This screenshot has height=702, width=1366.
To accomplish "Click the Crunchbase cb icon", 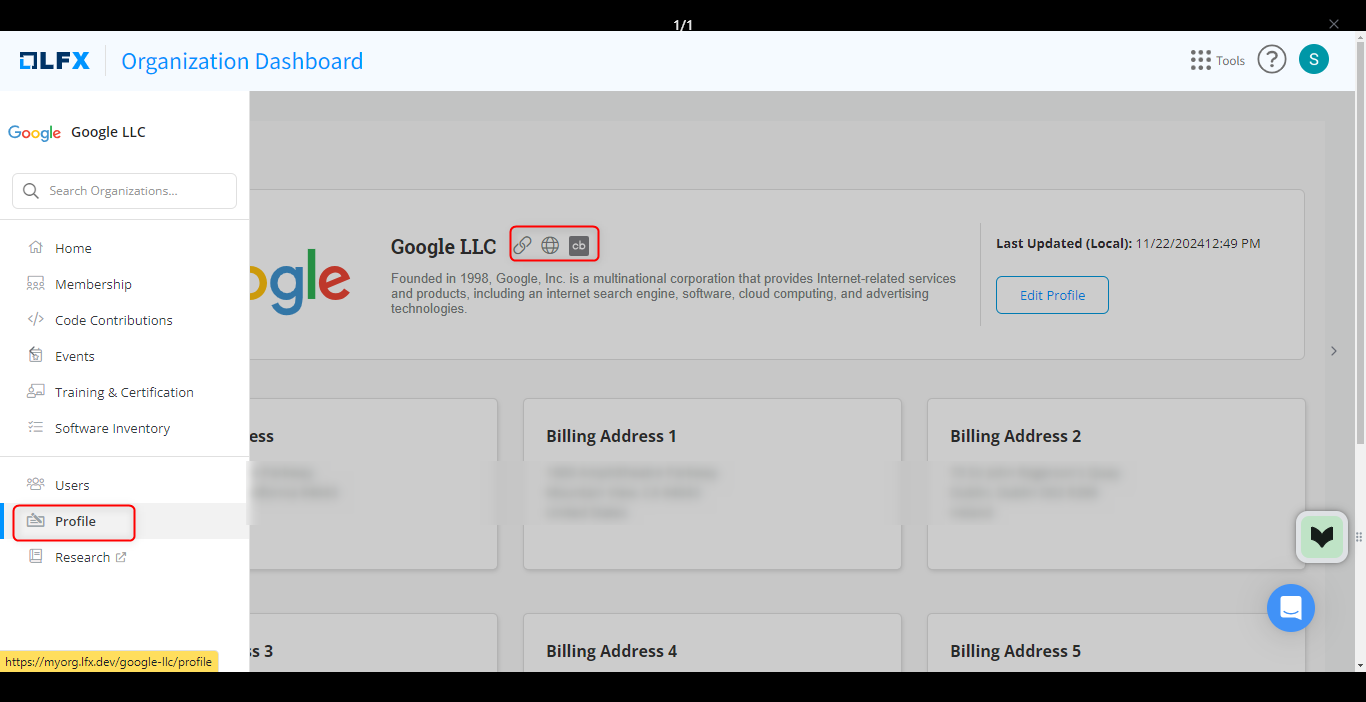I will pos(578,245).
